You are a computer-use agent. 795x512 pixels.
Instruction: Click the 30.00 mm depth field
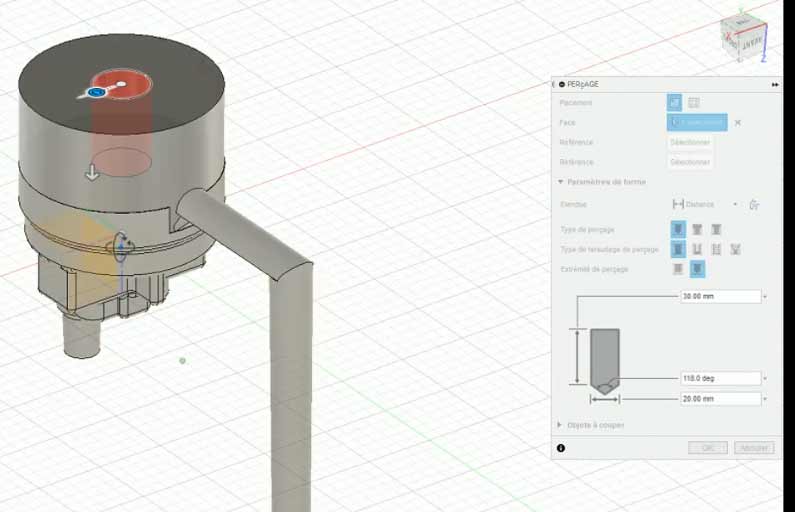pos(720,297)
